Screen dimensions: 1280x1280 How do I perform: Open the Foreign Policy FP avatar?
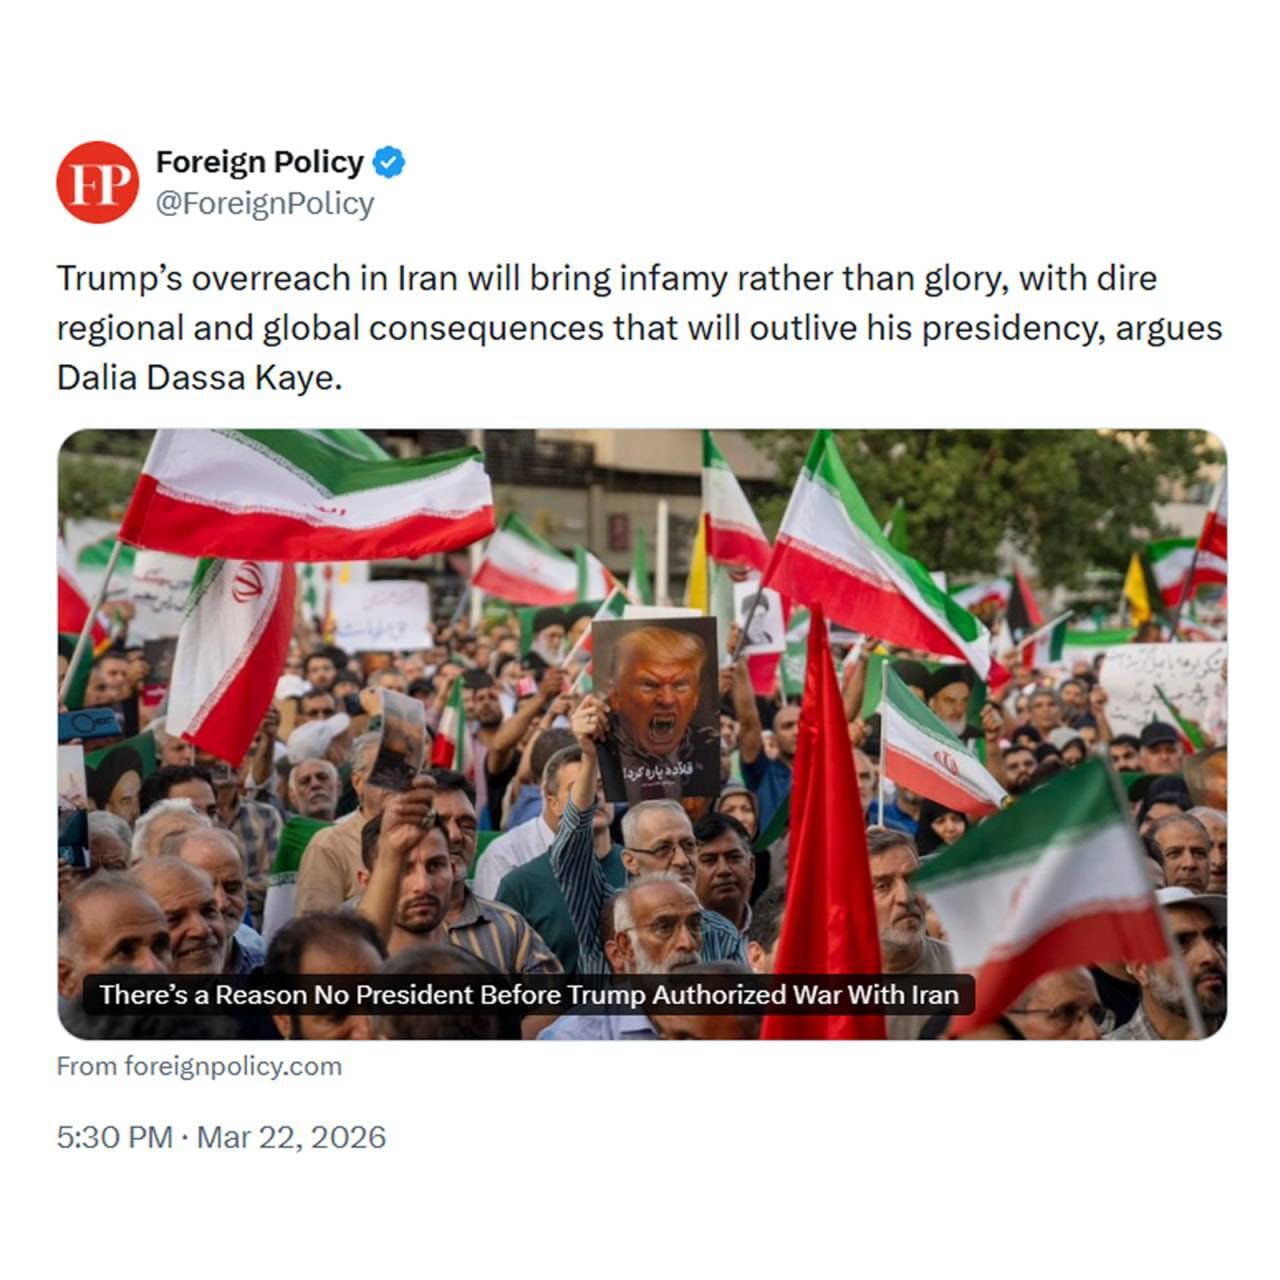point(96,182)
